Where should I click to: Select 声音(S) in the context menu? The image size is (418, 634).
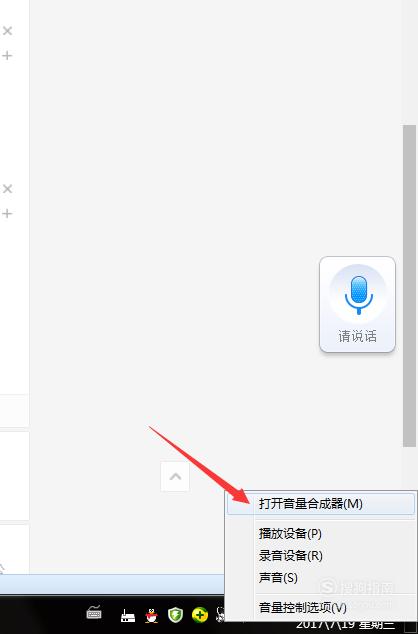(278, 577)
